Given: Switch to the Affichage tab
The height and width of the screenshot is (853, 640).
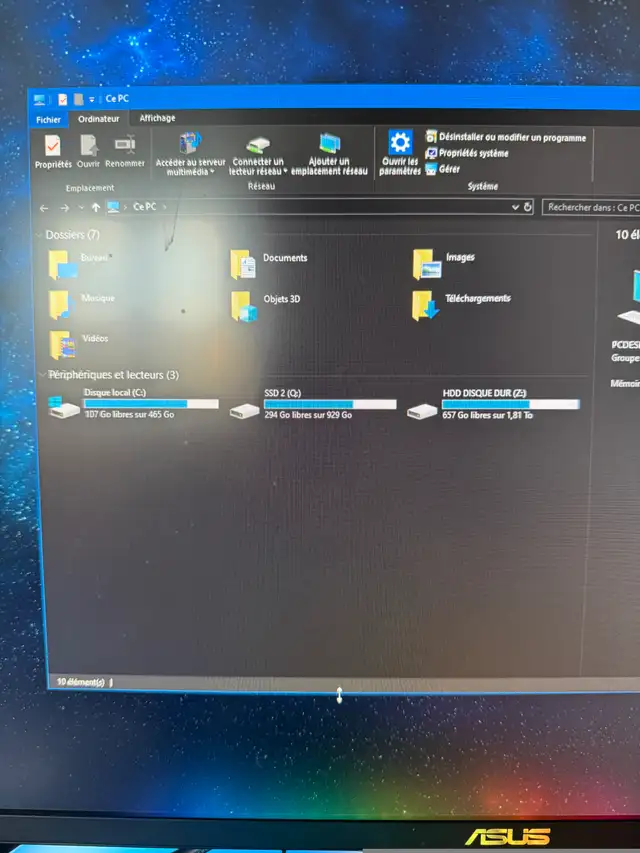Looking at the screenshot, I should pyautogui.click(x=157, y=118).
